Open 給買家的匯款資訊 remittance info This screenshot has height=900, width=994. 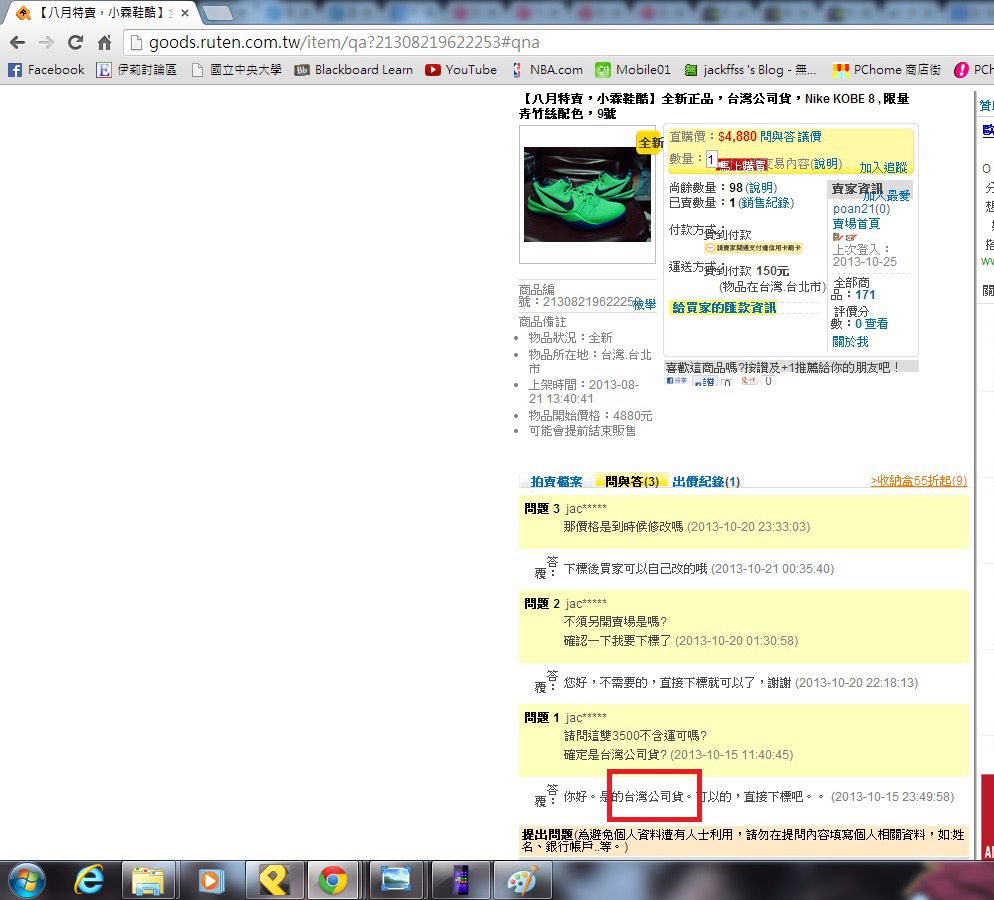pos(723,308)
